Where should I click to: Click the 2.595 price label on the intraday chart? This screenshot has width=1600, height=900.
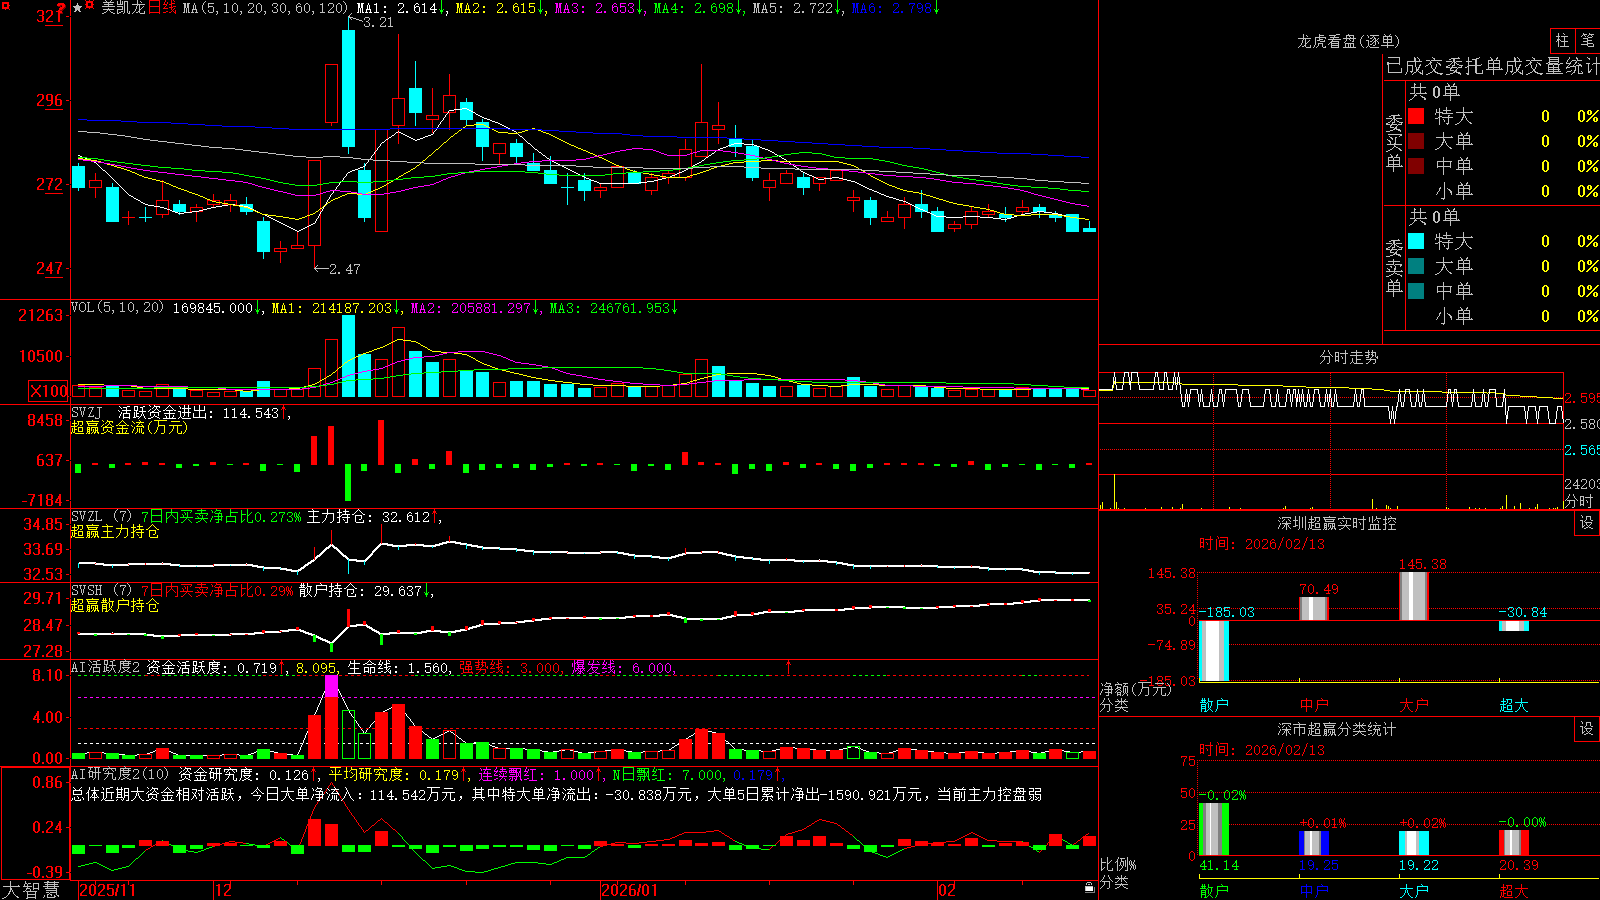point(1582,398)
